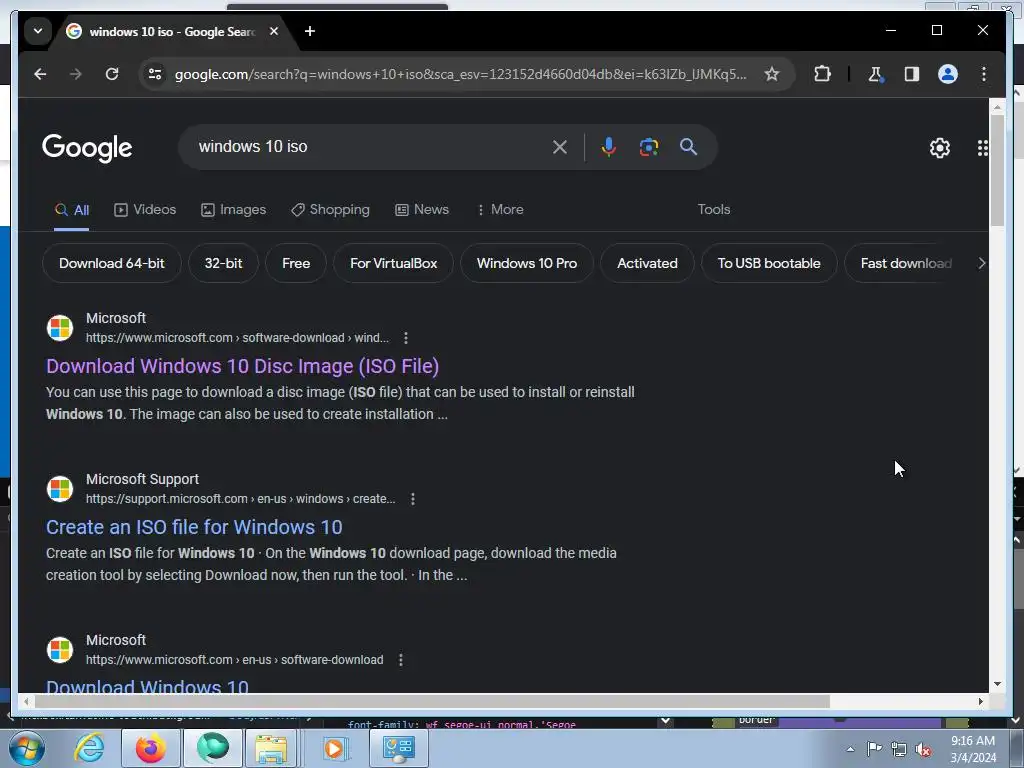
Task: Click the horizontal scrollbar thumb
Action: click(x=432, y=701)
